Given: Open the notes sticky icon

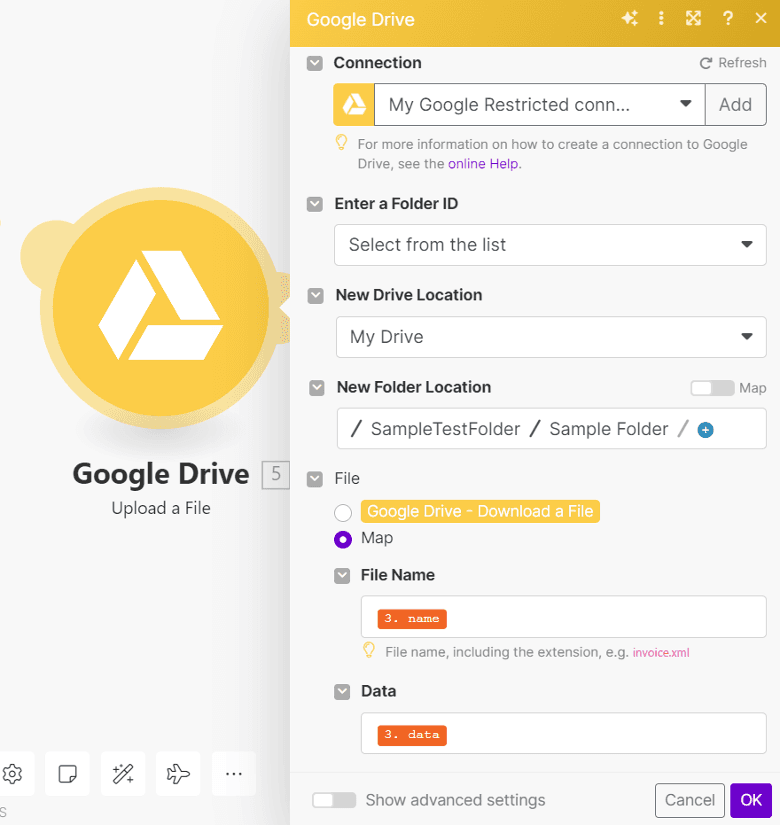Looking at the screenshot, I should 68,773.
